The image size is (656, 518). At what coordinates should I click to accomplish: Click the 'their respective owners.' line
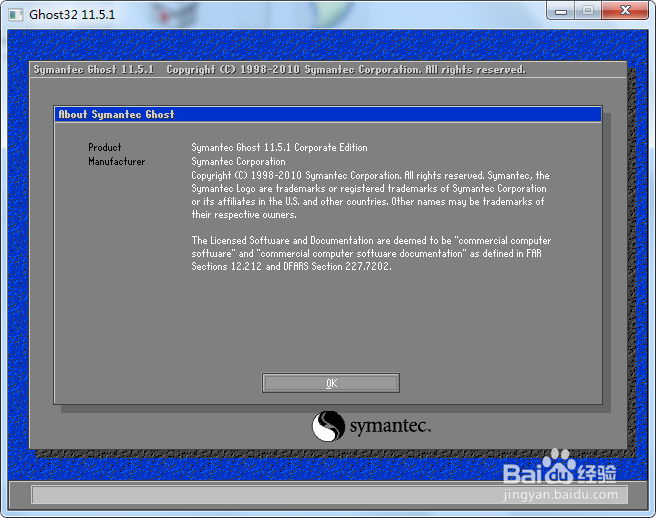pos(244,215)
